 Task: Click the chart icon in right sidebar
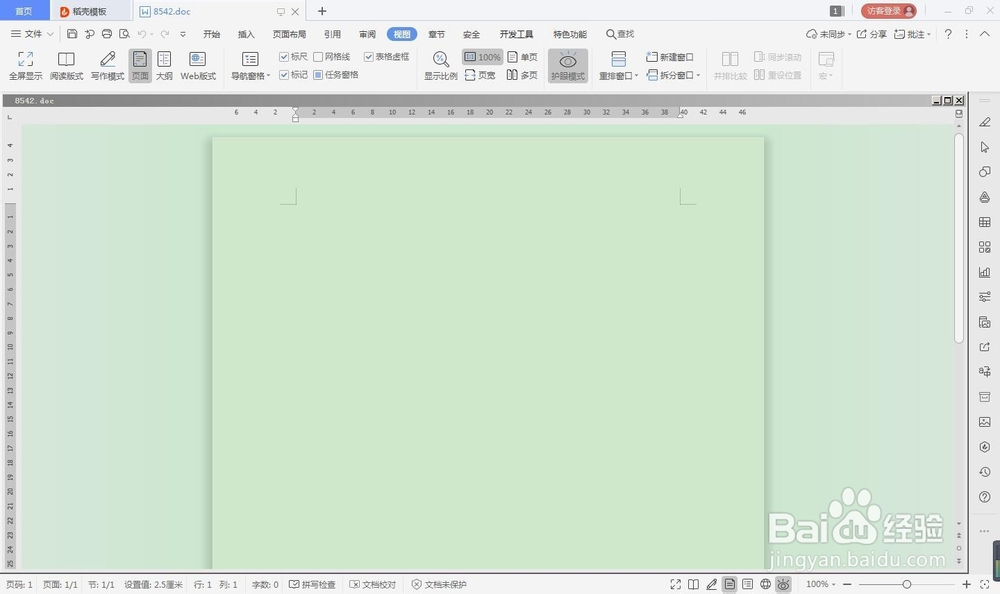click(985, 272)
